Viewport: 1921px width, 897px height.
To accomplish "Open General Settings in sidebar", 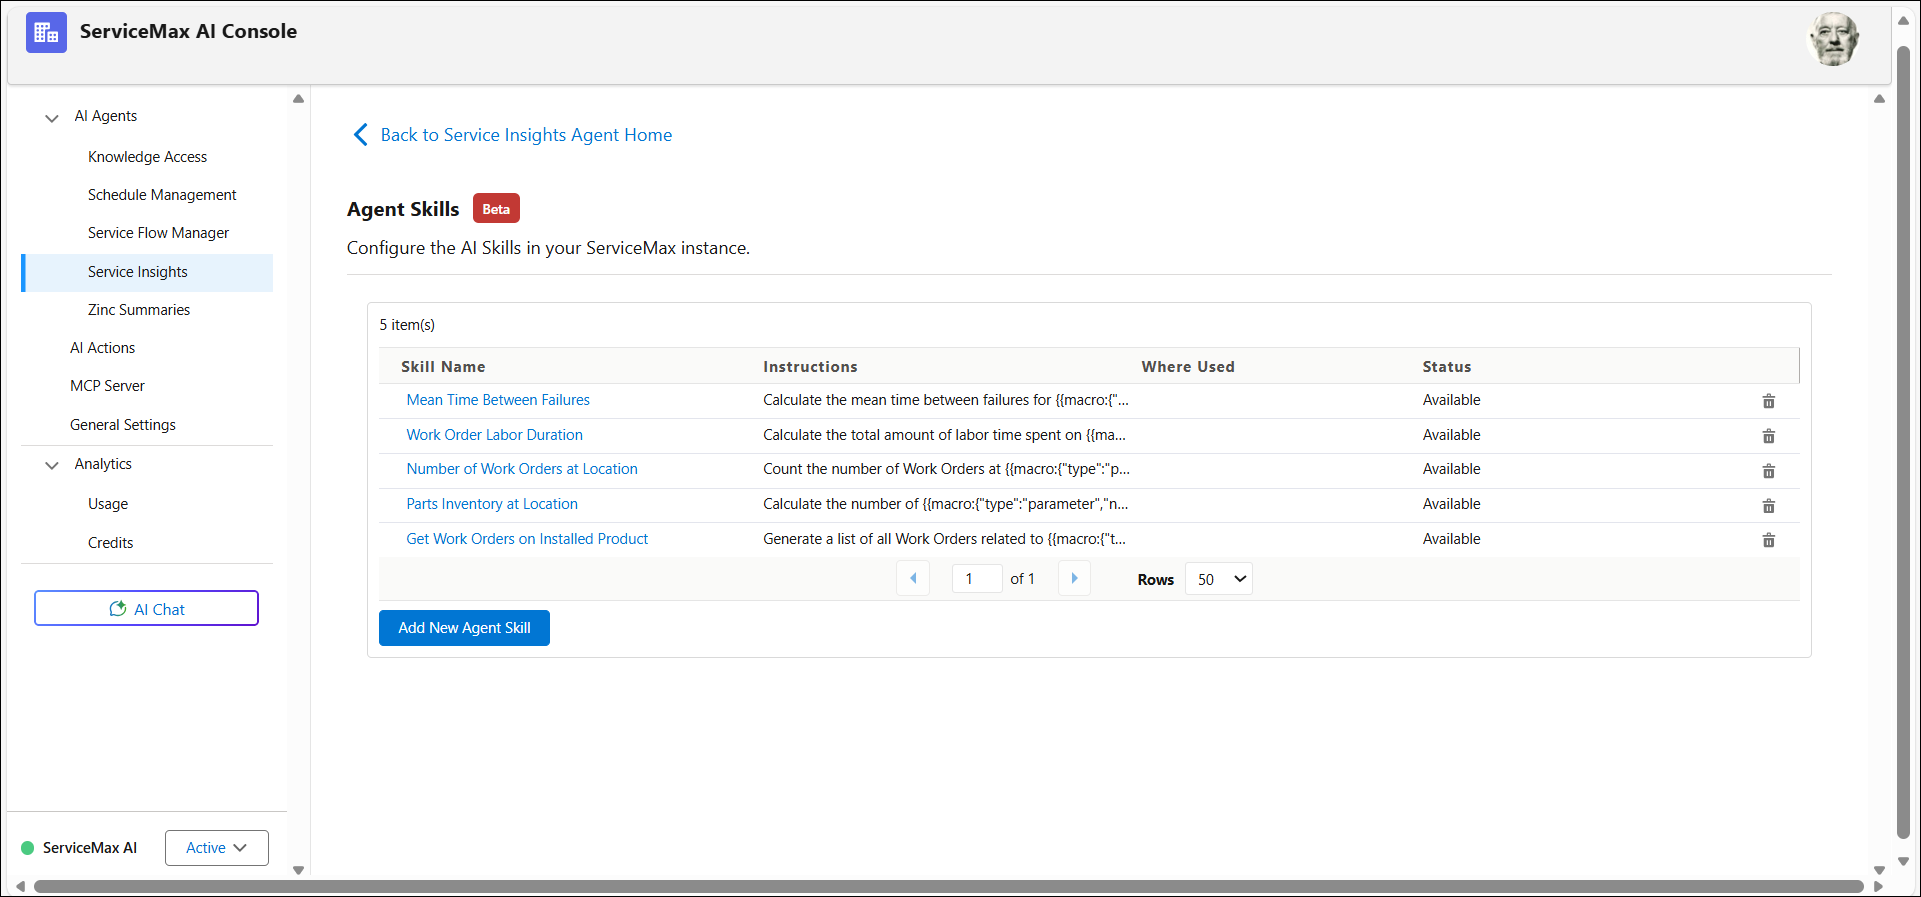I will 122,425.
